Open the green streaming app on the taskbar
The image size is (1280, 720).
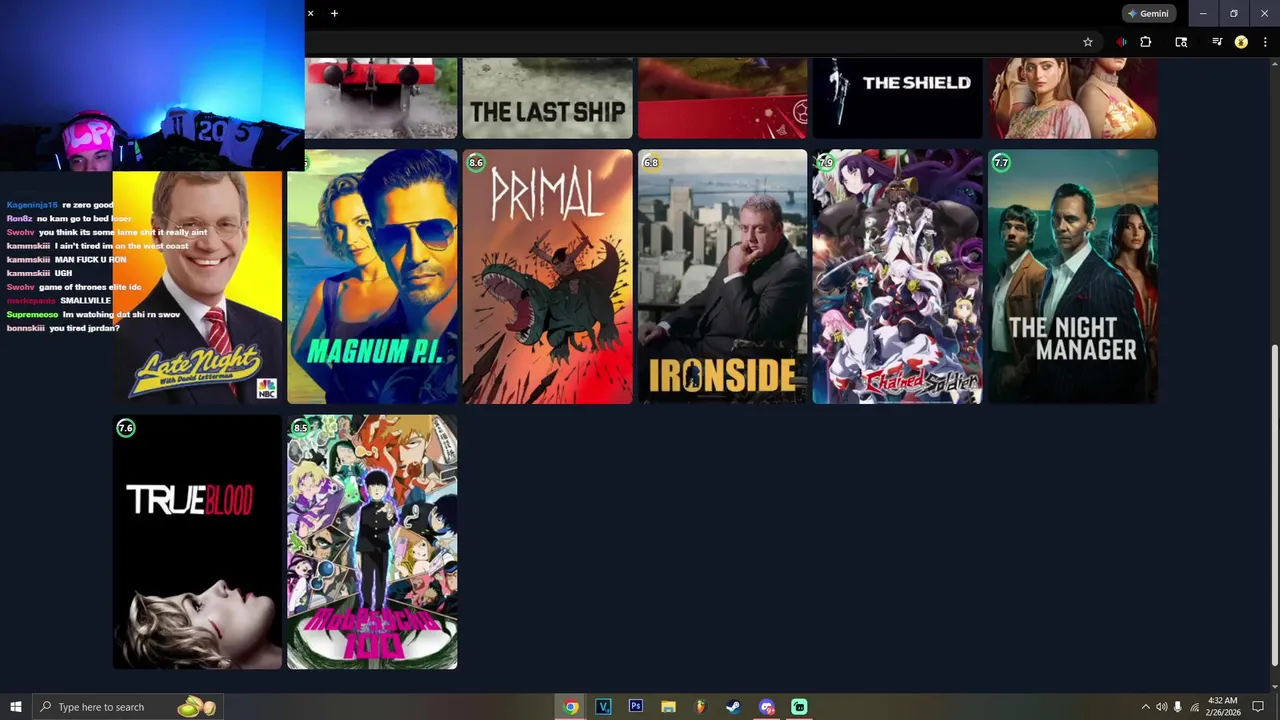pos(799,707)
